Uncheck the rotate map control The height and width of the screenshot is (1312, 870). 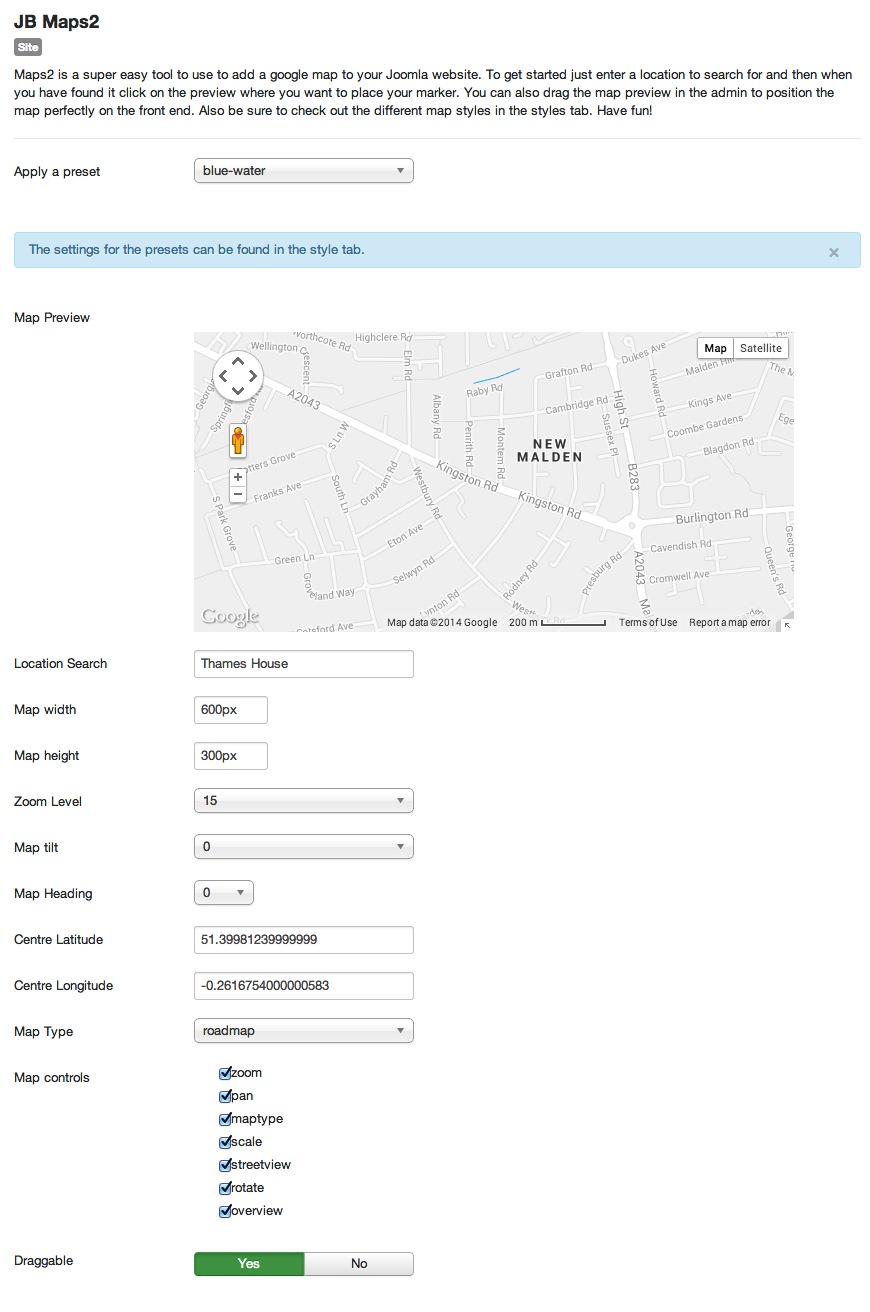tap(225, 1188)
